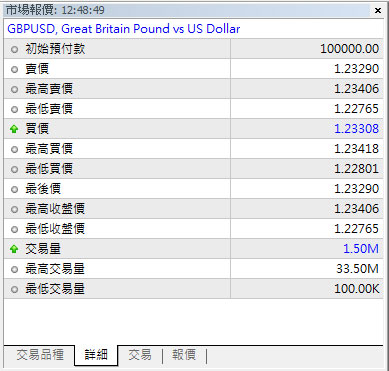The width and height of the screenshot is (389, 371).
Task: Click the 最低交易量 value 100.00K
Action: tap(357, 289)
